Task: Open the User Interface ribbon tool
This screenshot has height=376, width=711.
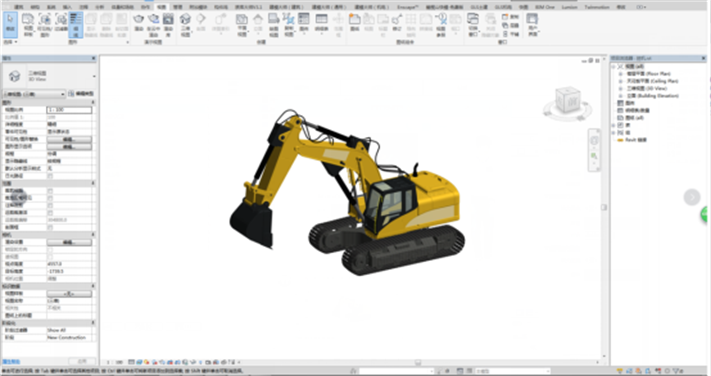Action: tap(532, 24)
